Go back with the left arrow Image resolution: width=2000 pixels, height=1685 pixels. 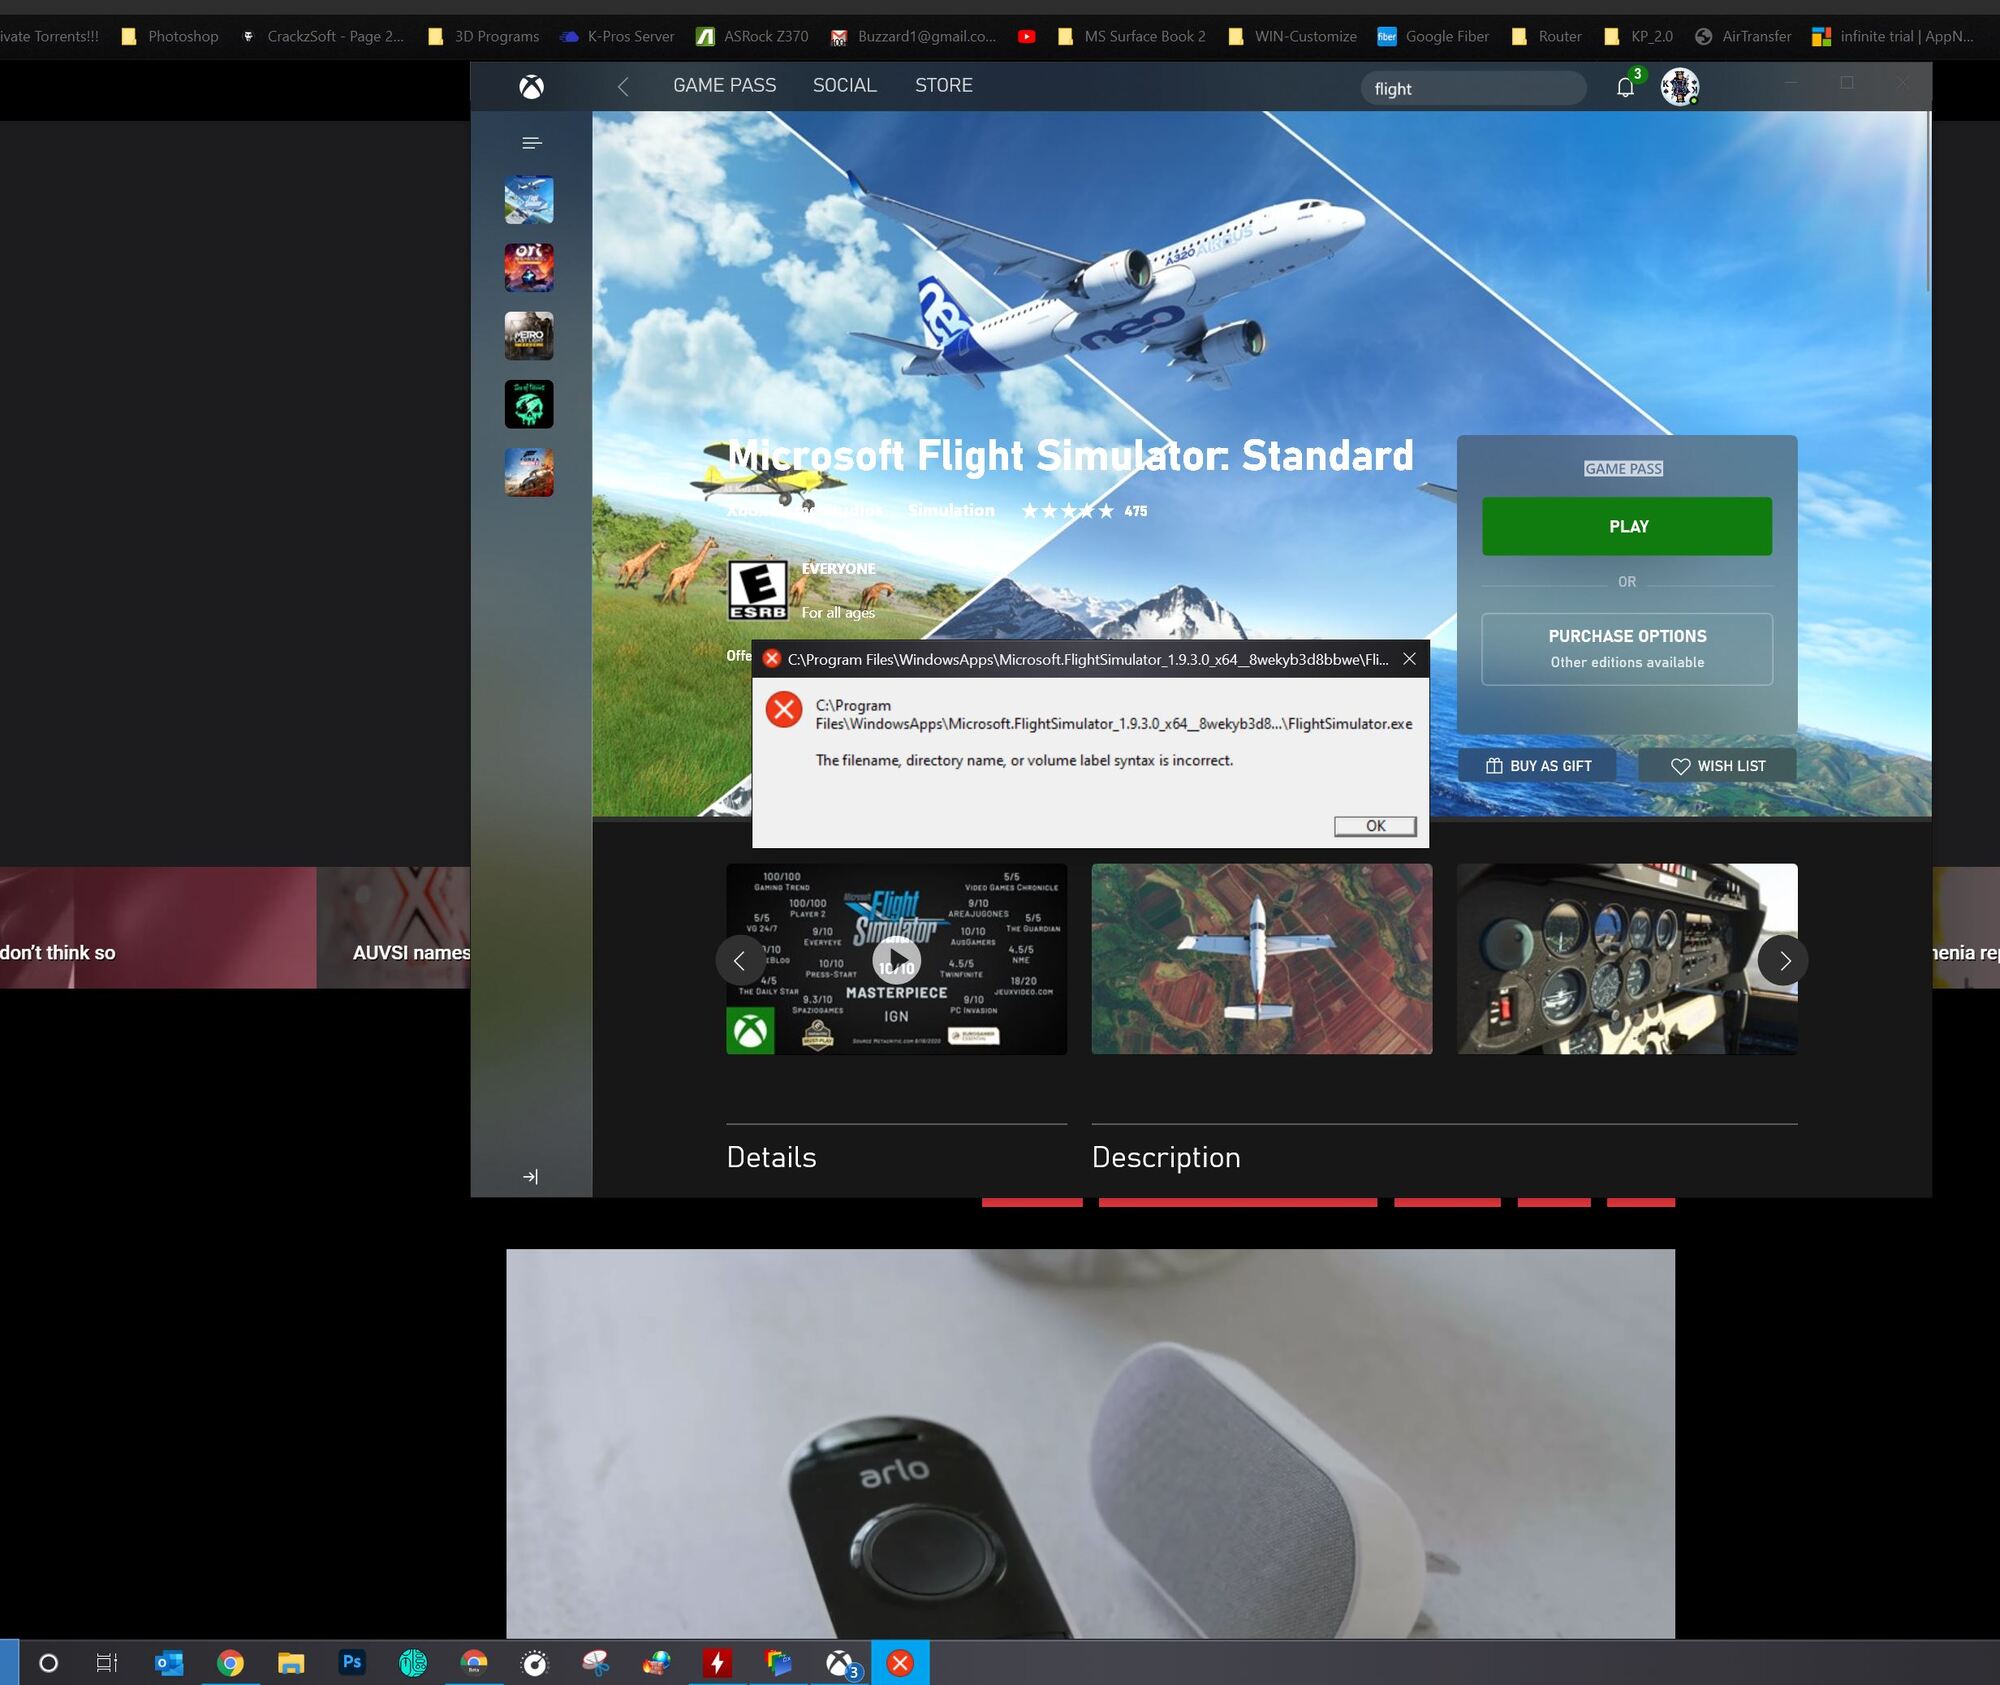(623, 87)
